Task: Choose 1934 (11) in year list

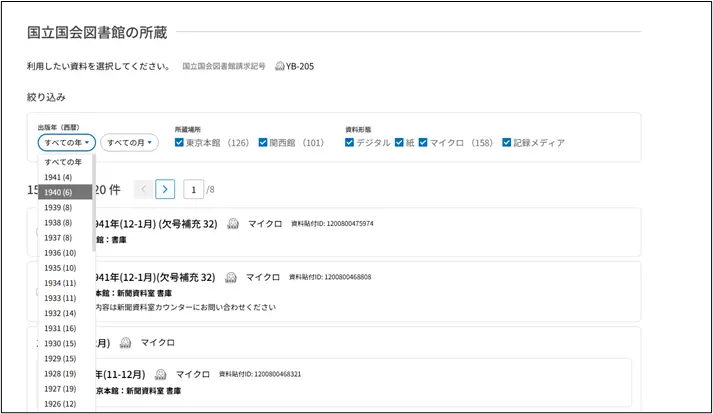Action: coord(65,283)
